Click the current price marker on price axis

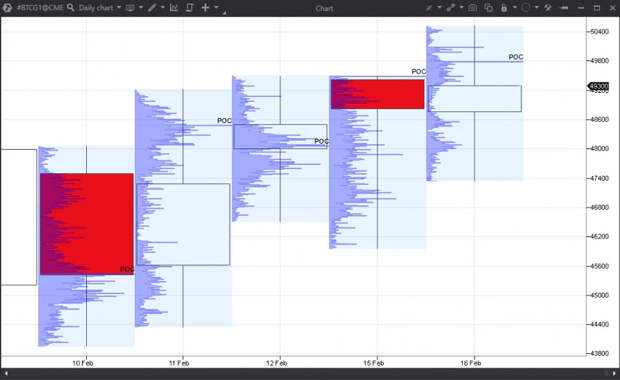coord(599,86)
